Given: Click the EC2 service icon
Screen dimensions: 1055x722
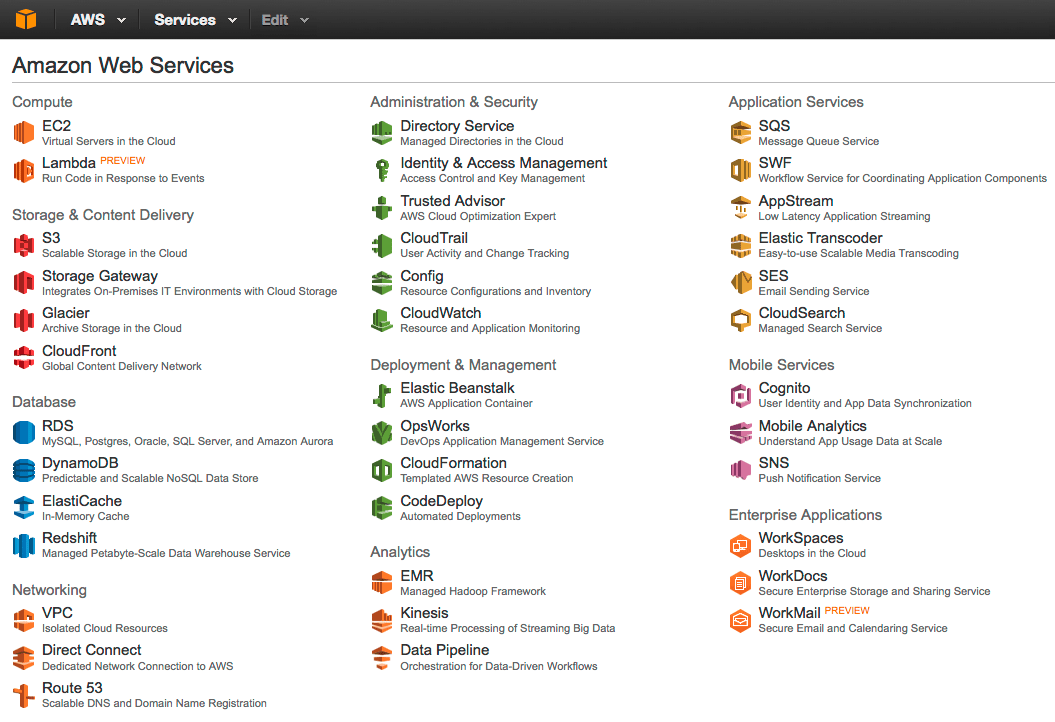Looking at the screenshot, I should tap(24, 131).
